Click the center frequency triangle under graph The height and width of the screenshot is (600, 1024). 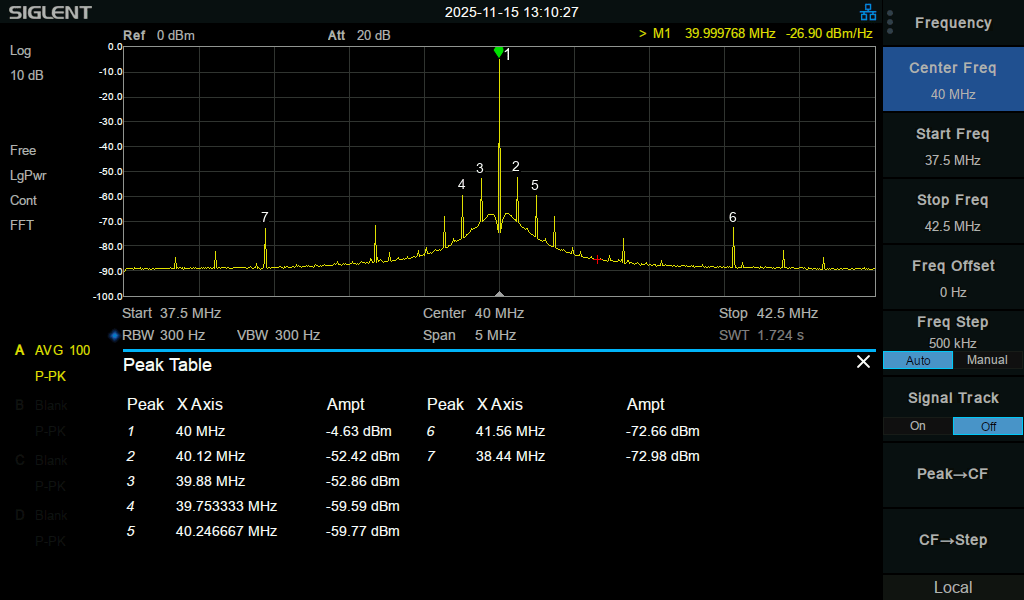[x=500, y=294]
